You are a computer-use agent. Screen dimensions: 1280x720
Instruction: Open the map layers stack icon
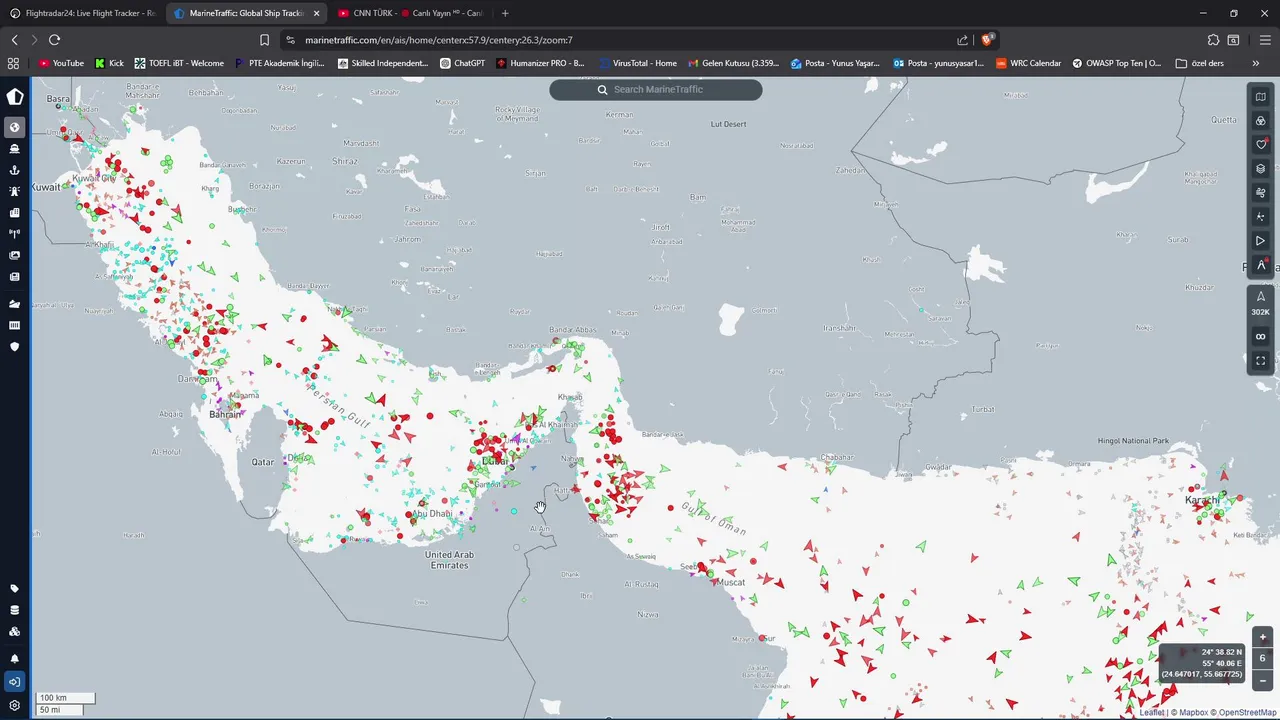[x=1261, y=169]
